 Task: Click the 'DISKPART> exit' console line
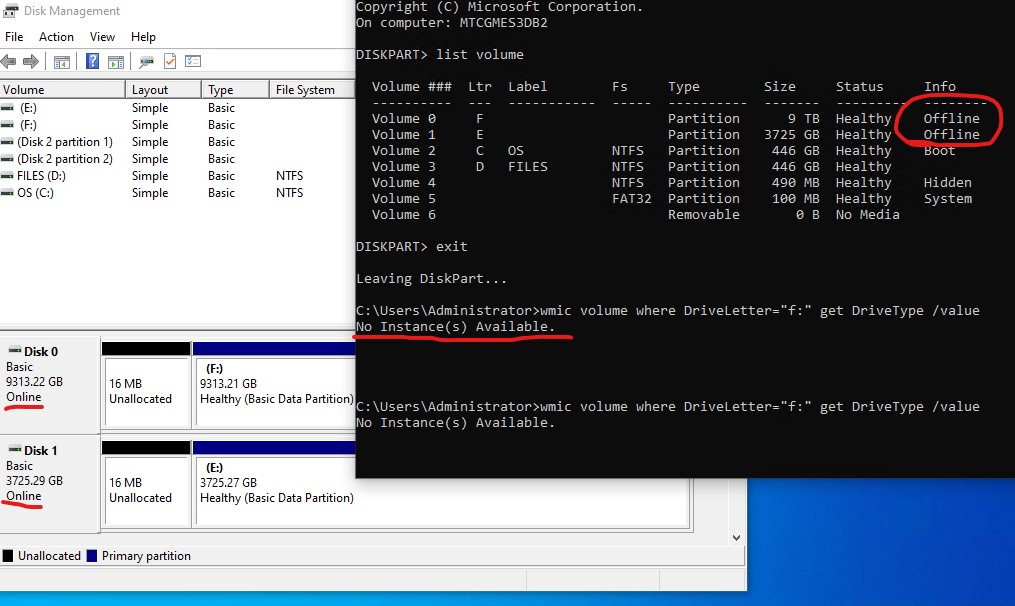point(412,247)
